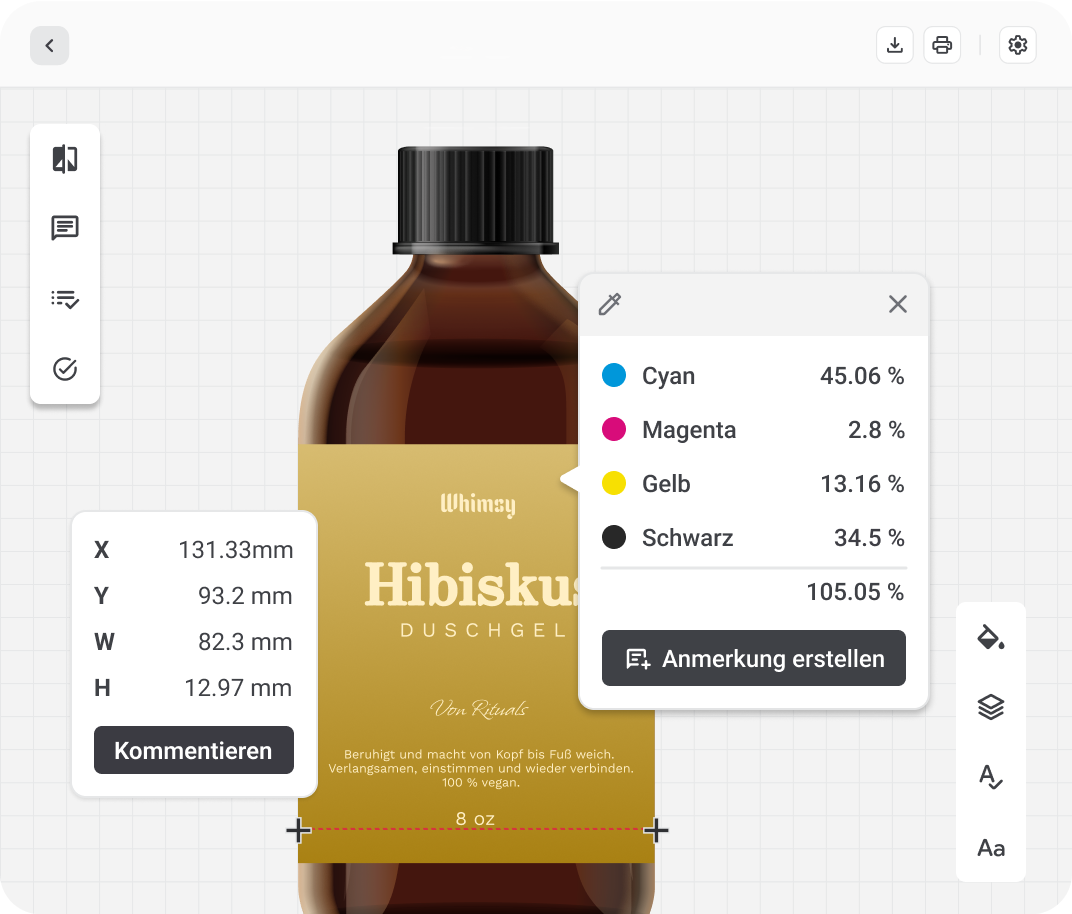The height and width of the screenshot is (914, 1072).
Task: Click the Anmerkung erstellen button
Action: 753,659
